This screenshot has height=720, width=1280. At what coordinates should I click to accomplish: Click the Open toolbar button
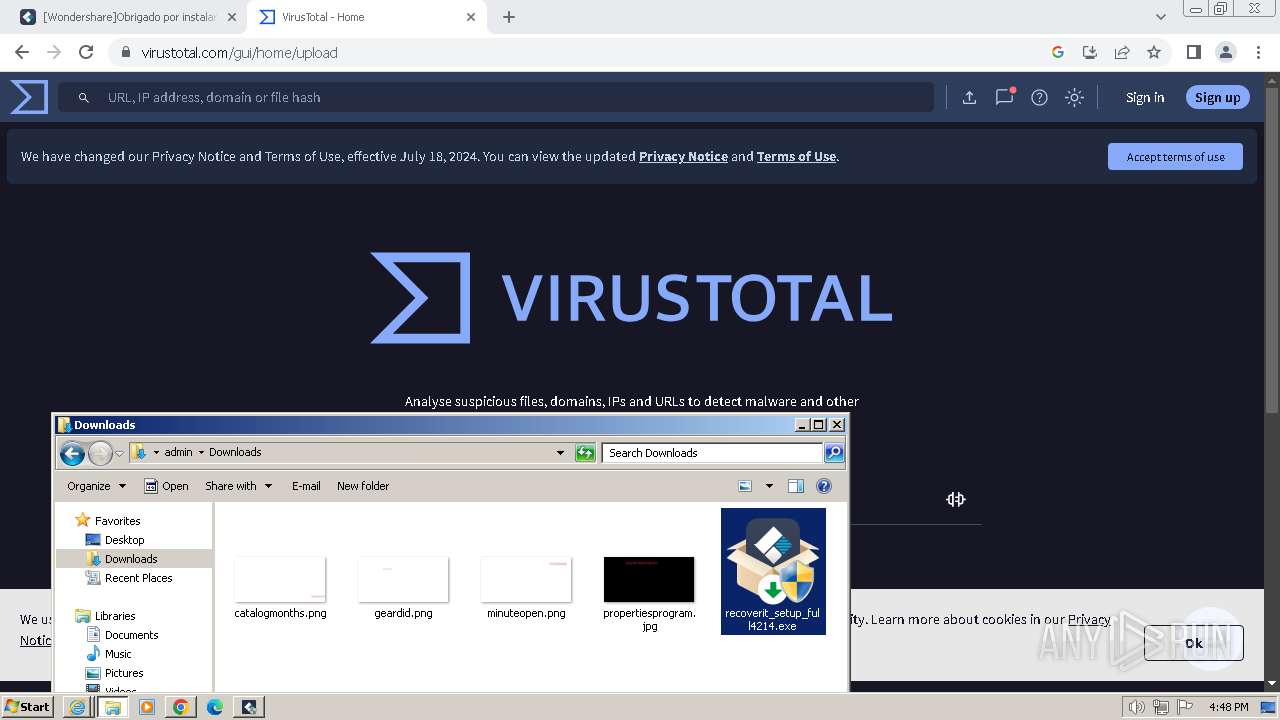[166, 486]
